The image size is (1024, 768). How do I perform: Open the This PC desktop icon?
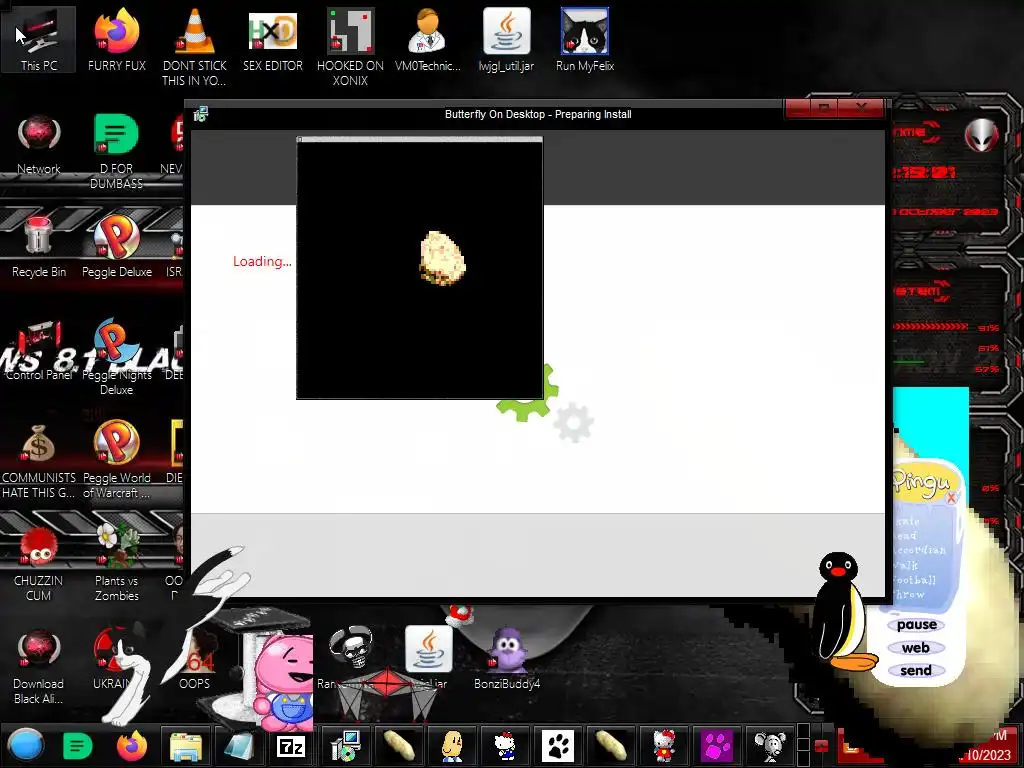coord(39,39)
